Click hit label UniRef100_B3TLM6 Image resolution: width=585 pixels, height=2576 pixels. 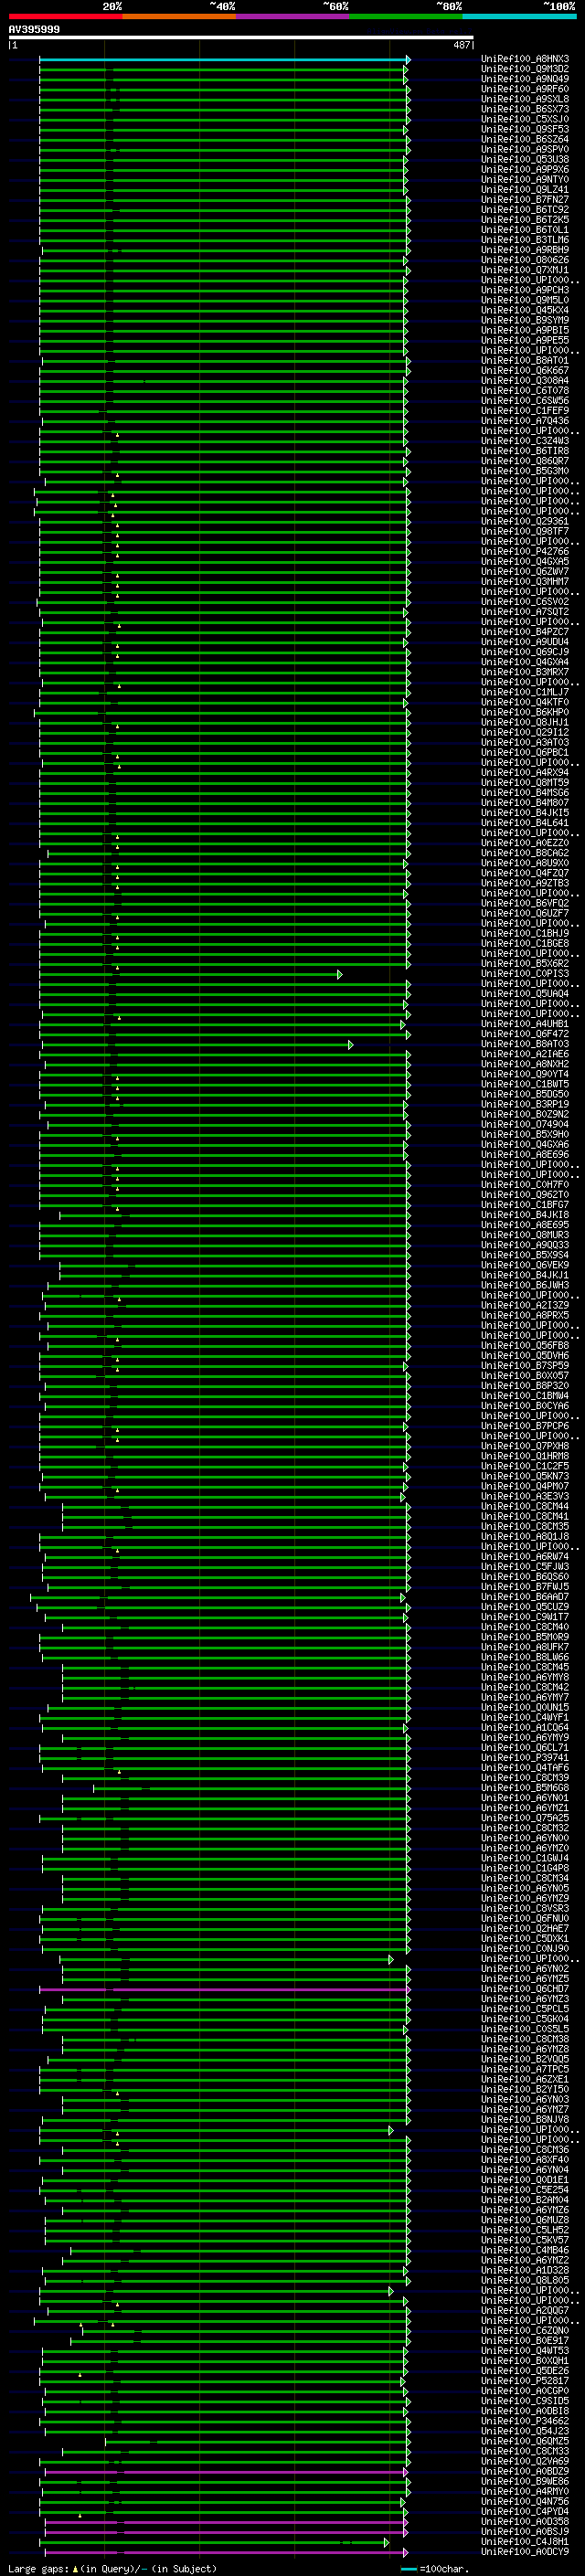[x=525, y=240]
